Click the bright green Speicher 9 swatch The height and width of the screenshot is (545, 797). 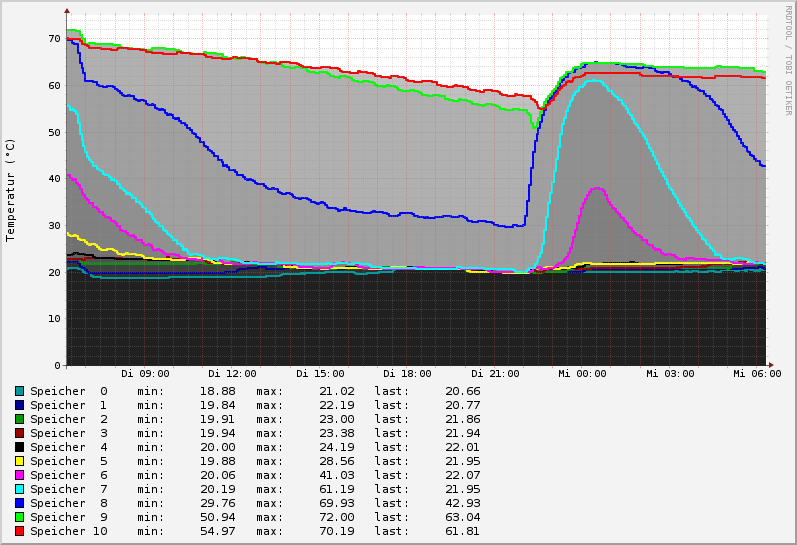19,517
